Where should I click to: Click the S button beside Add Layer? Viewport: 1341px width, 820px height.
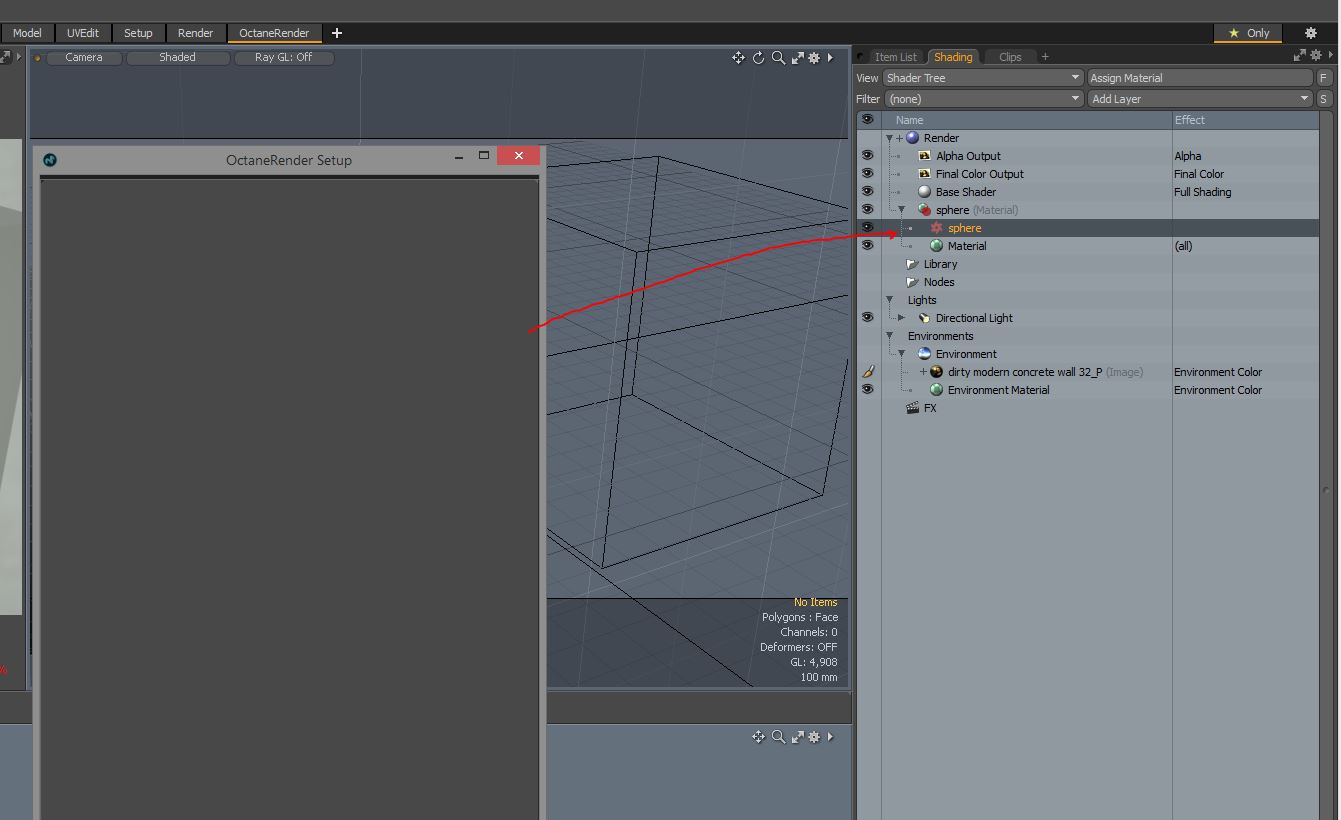[1324, 99]
